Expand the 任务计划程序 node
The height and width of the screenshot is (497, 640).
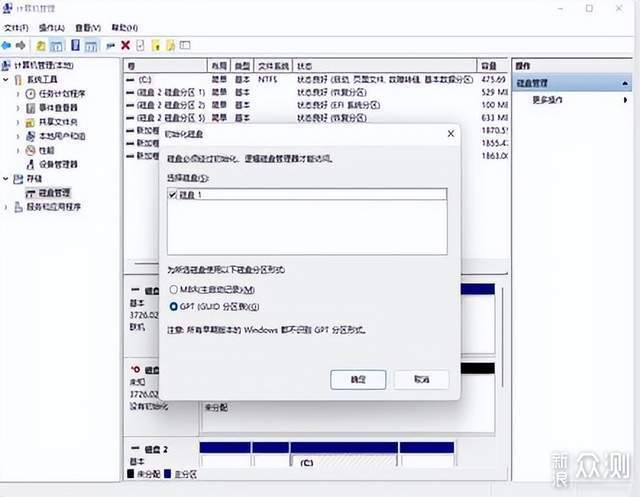pos(18,94)
